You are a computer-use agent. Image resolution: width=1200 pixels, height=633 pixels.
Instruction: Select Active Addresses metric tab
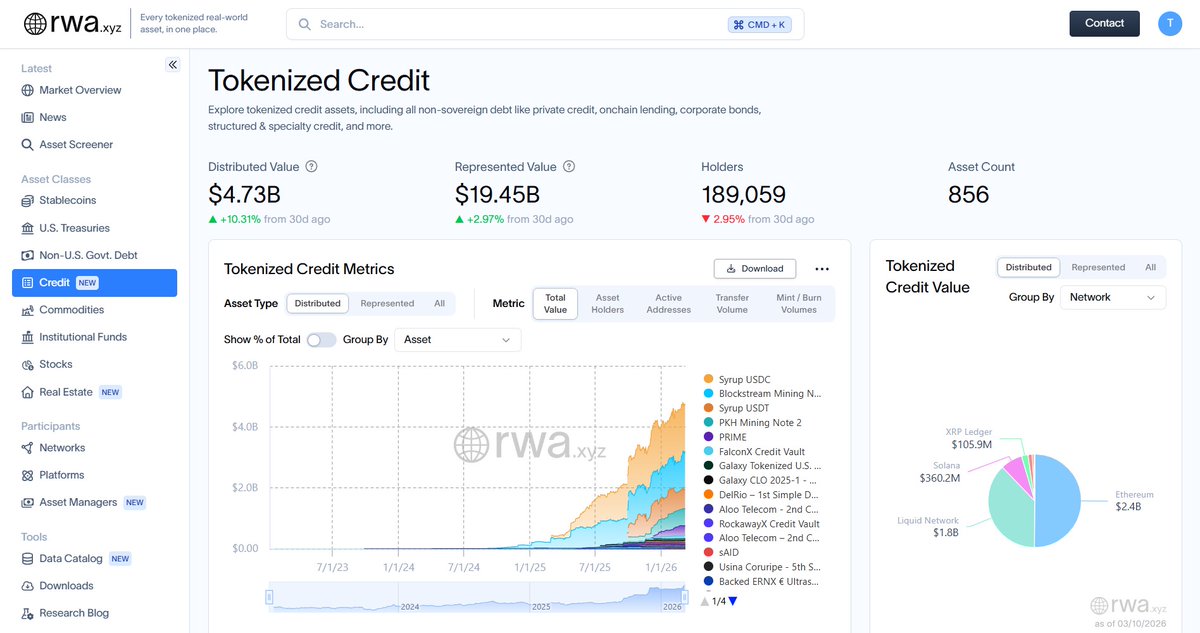(x=668, y=304)
